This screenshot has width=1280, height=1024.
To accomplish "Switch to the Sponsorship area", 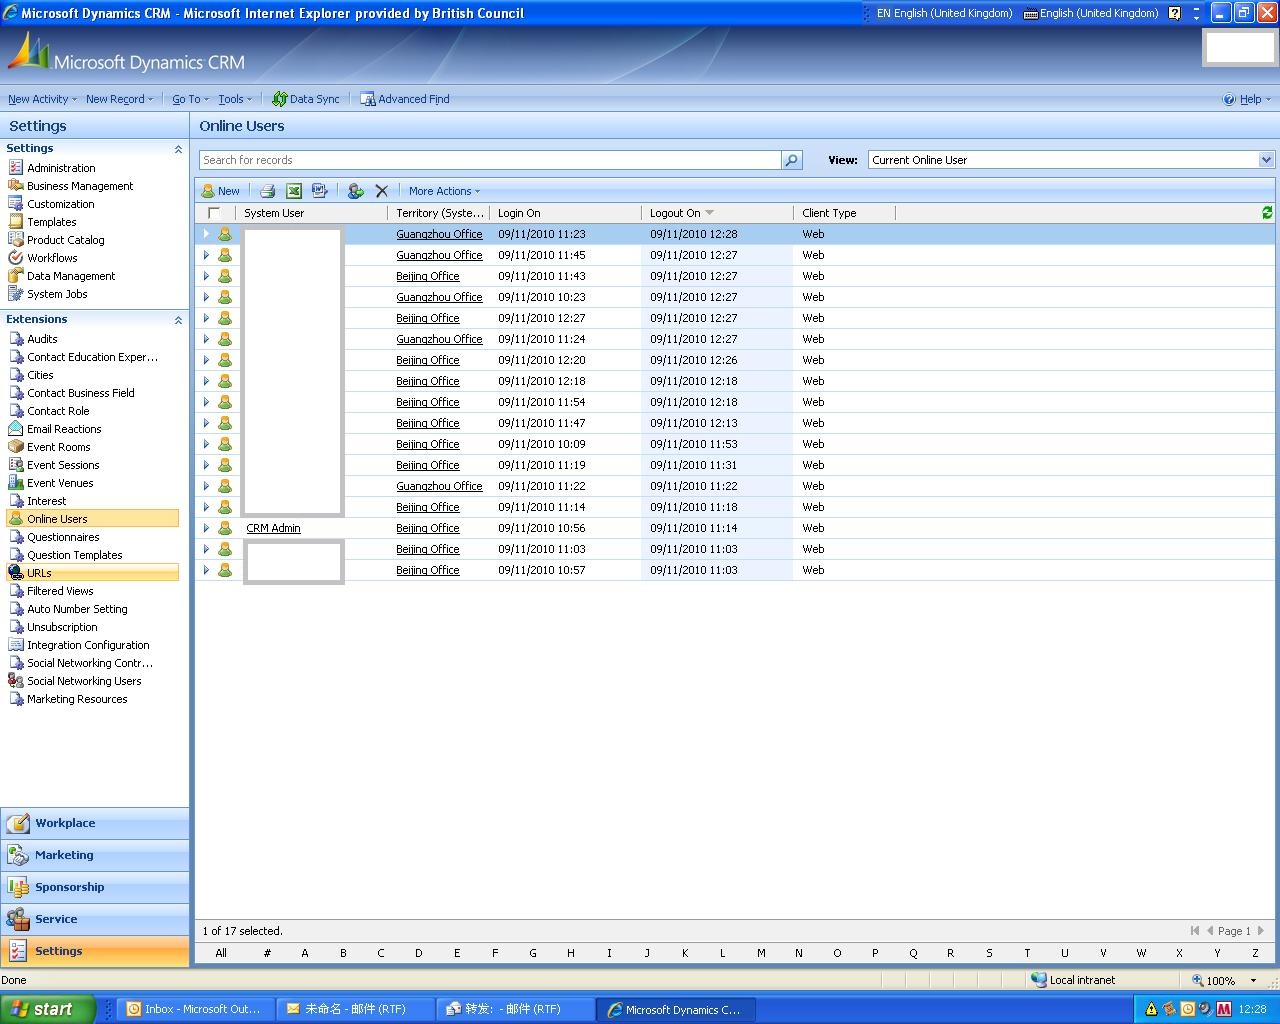I will coord(95,887).
